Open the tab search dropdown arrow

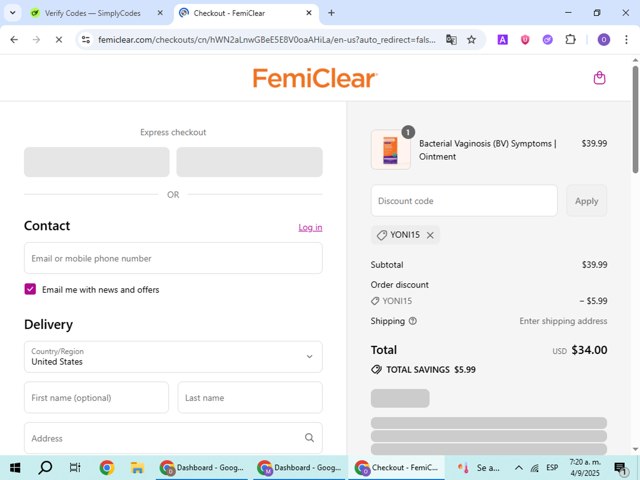click(x=13, y=13)
